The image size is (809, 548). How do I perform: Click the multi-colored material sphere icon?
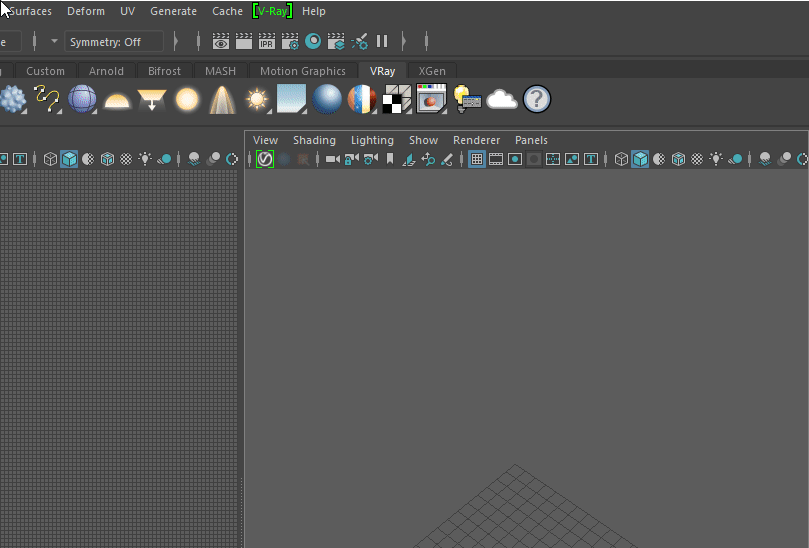point(362,99)
